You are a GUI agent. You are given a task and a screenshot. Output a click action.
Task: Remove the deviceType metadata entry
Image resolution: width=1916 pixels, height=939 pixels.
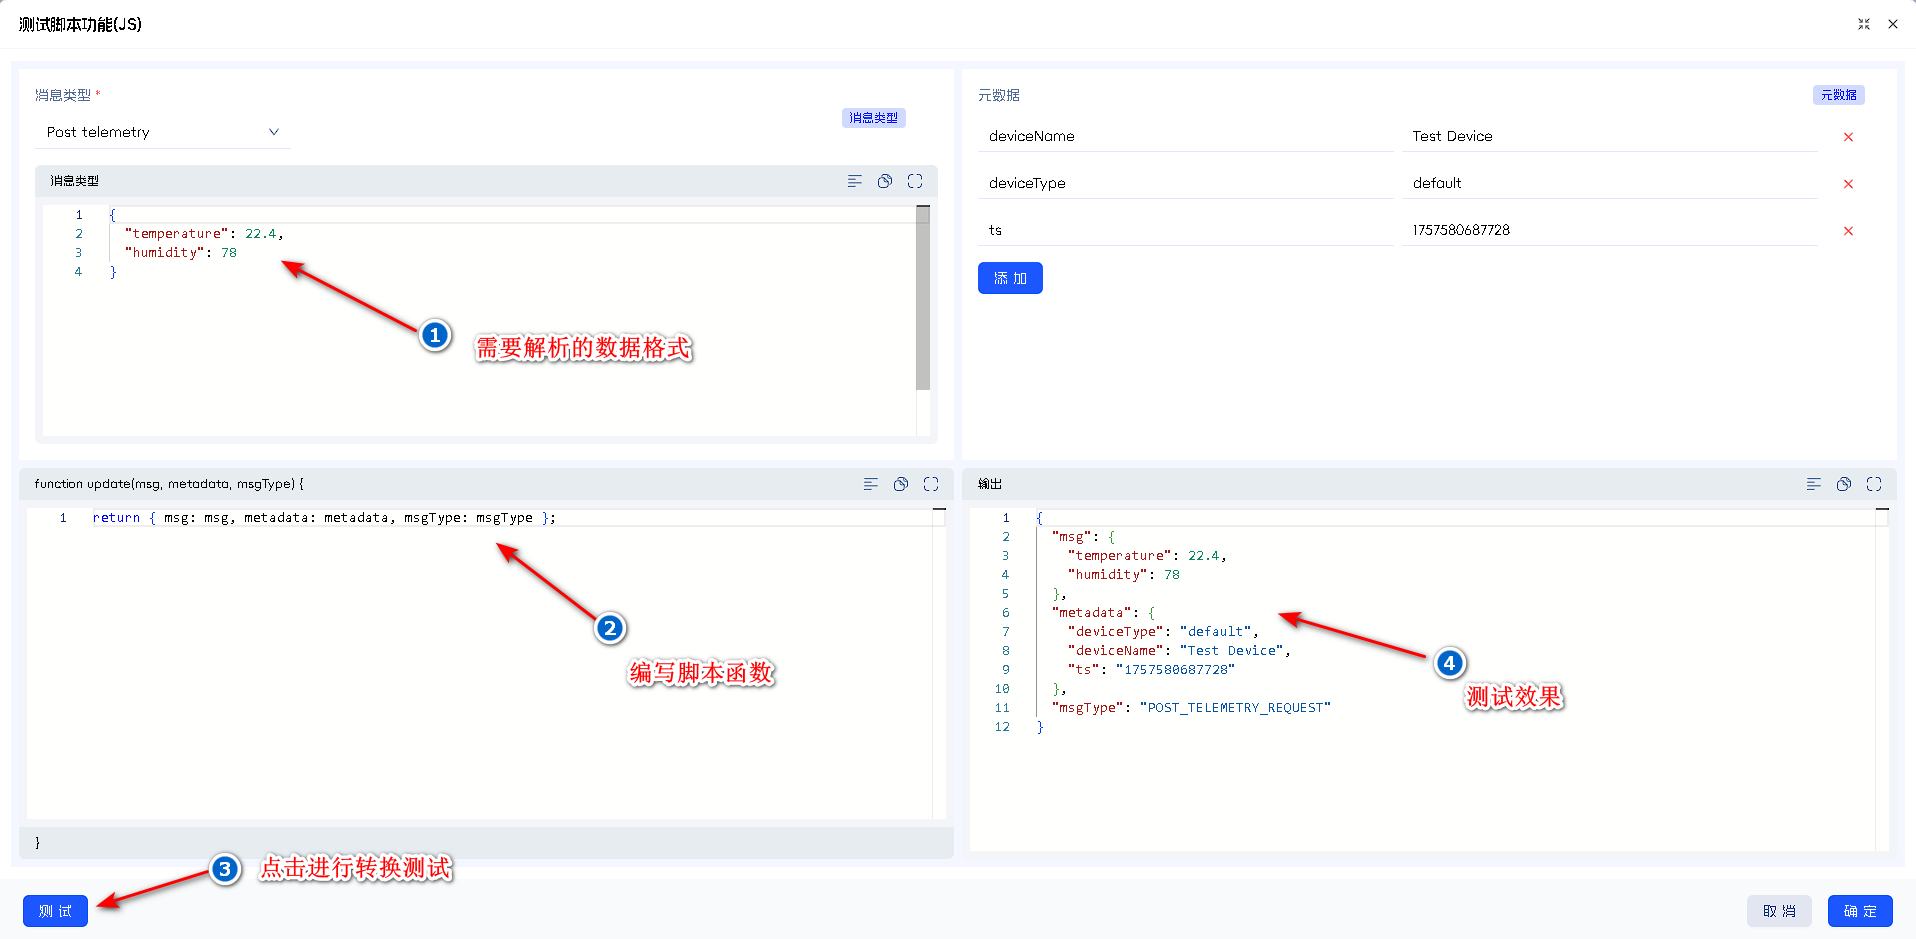click(x=1848, y=184)
